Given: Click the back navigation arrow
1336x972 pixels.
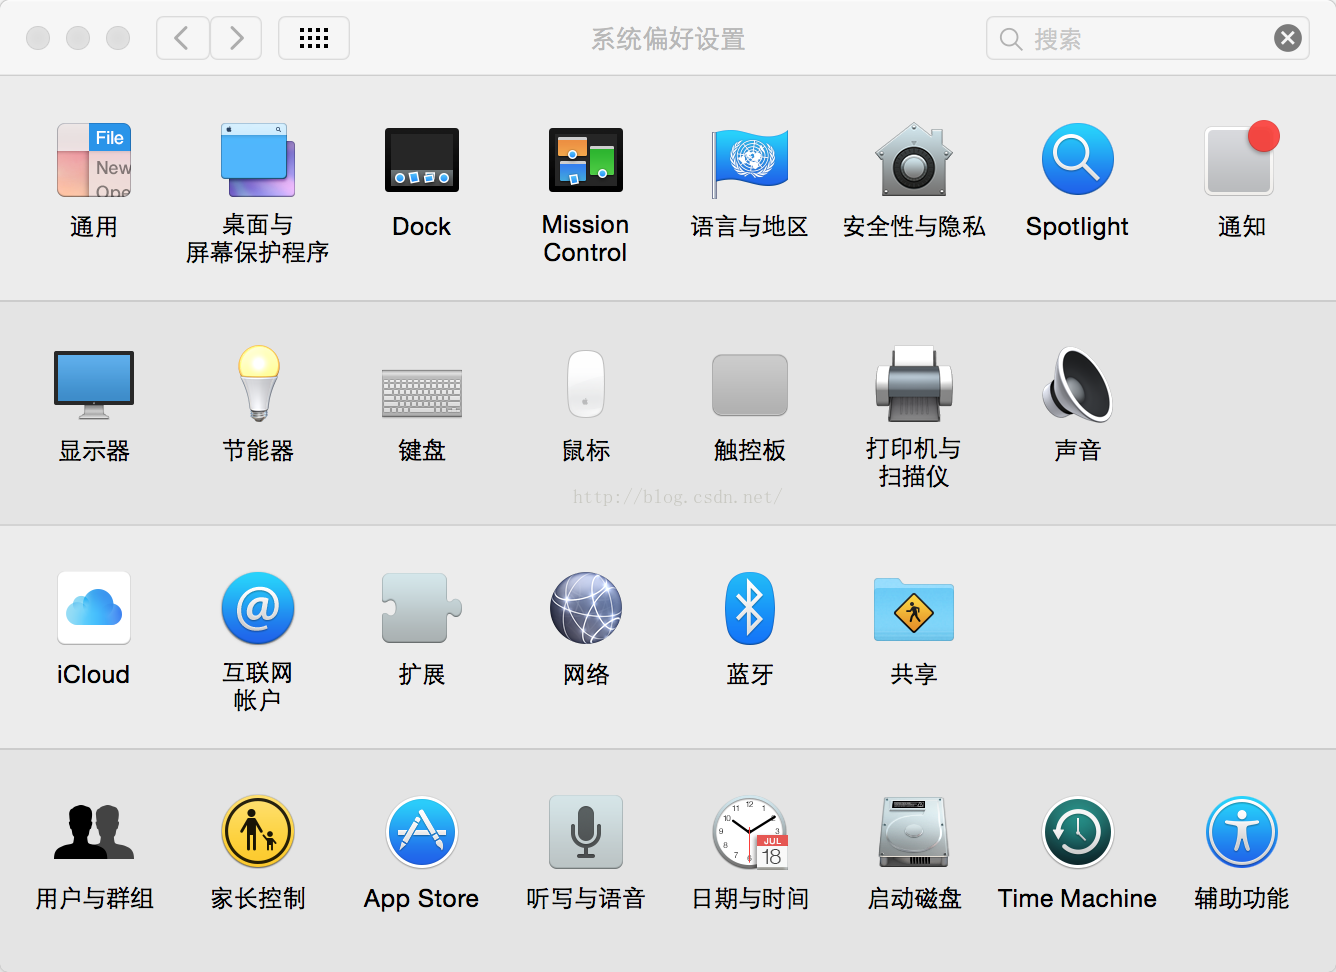Looking at the screenshot, I should click(x=183, y=38).
